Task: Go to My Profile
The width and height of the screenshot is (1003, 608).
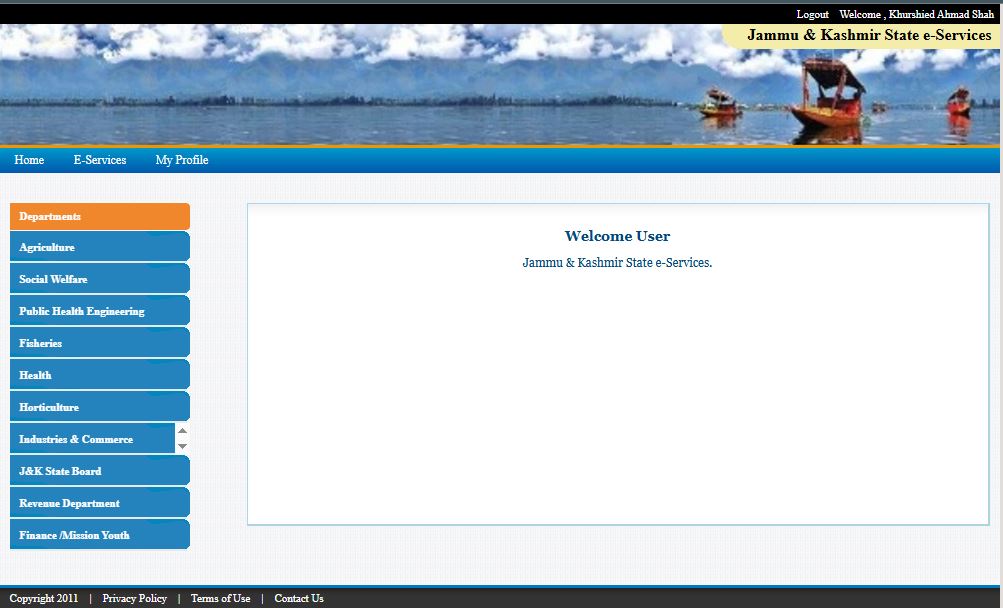Action: pyautogui.click(x=181, y=160)
